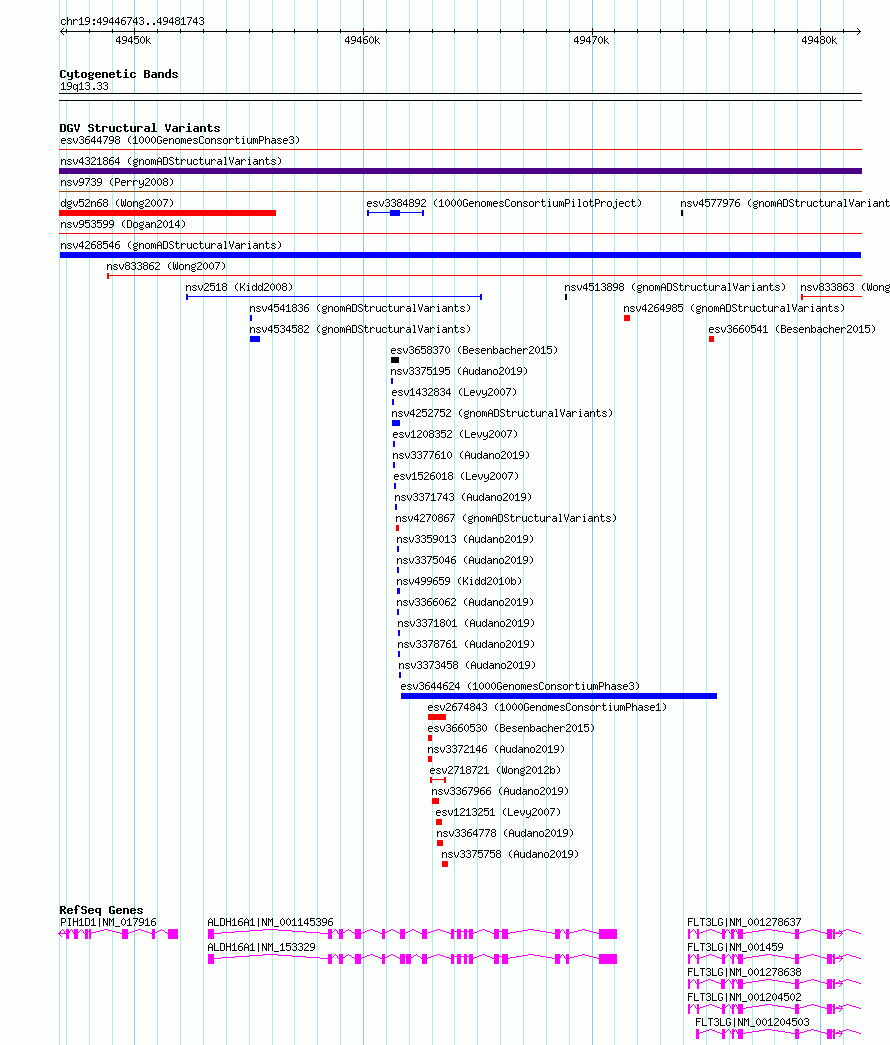Click the red esv2674843 variant block
890x1045 pixels.
click(x=437, y=717)
